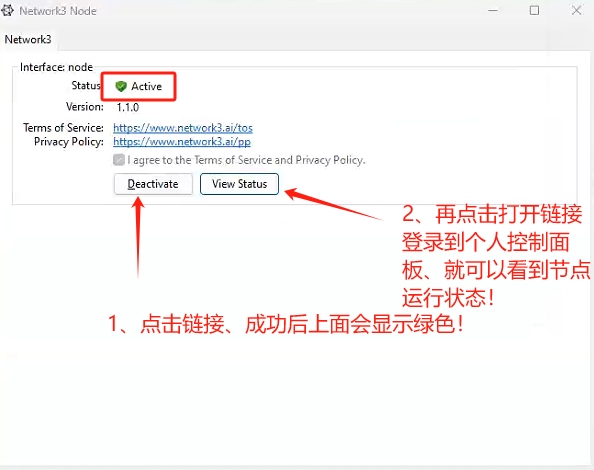
Task: Click the Interface: node group label
Action: [56, 67]
